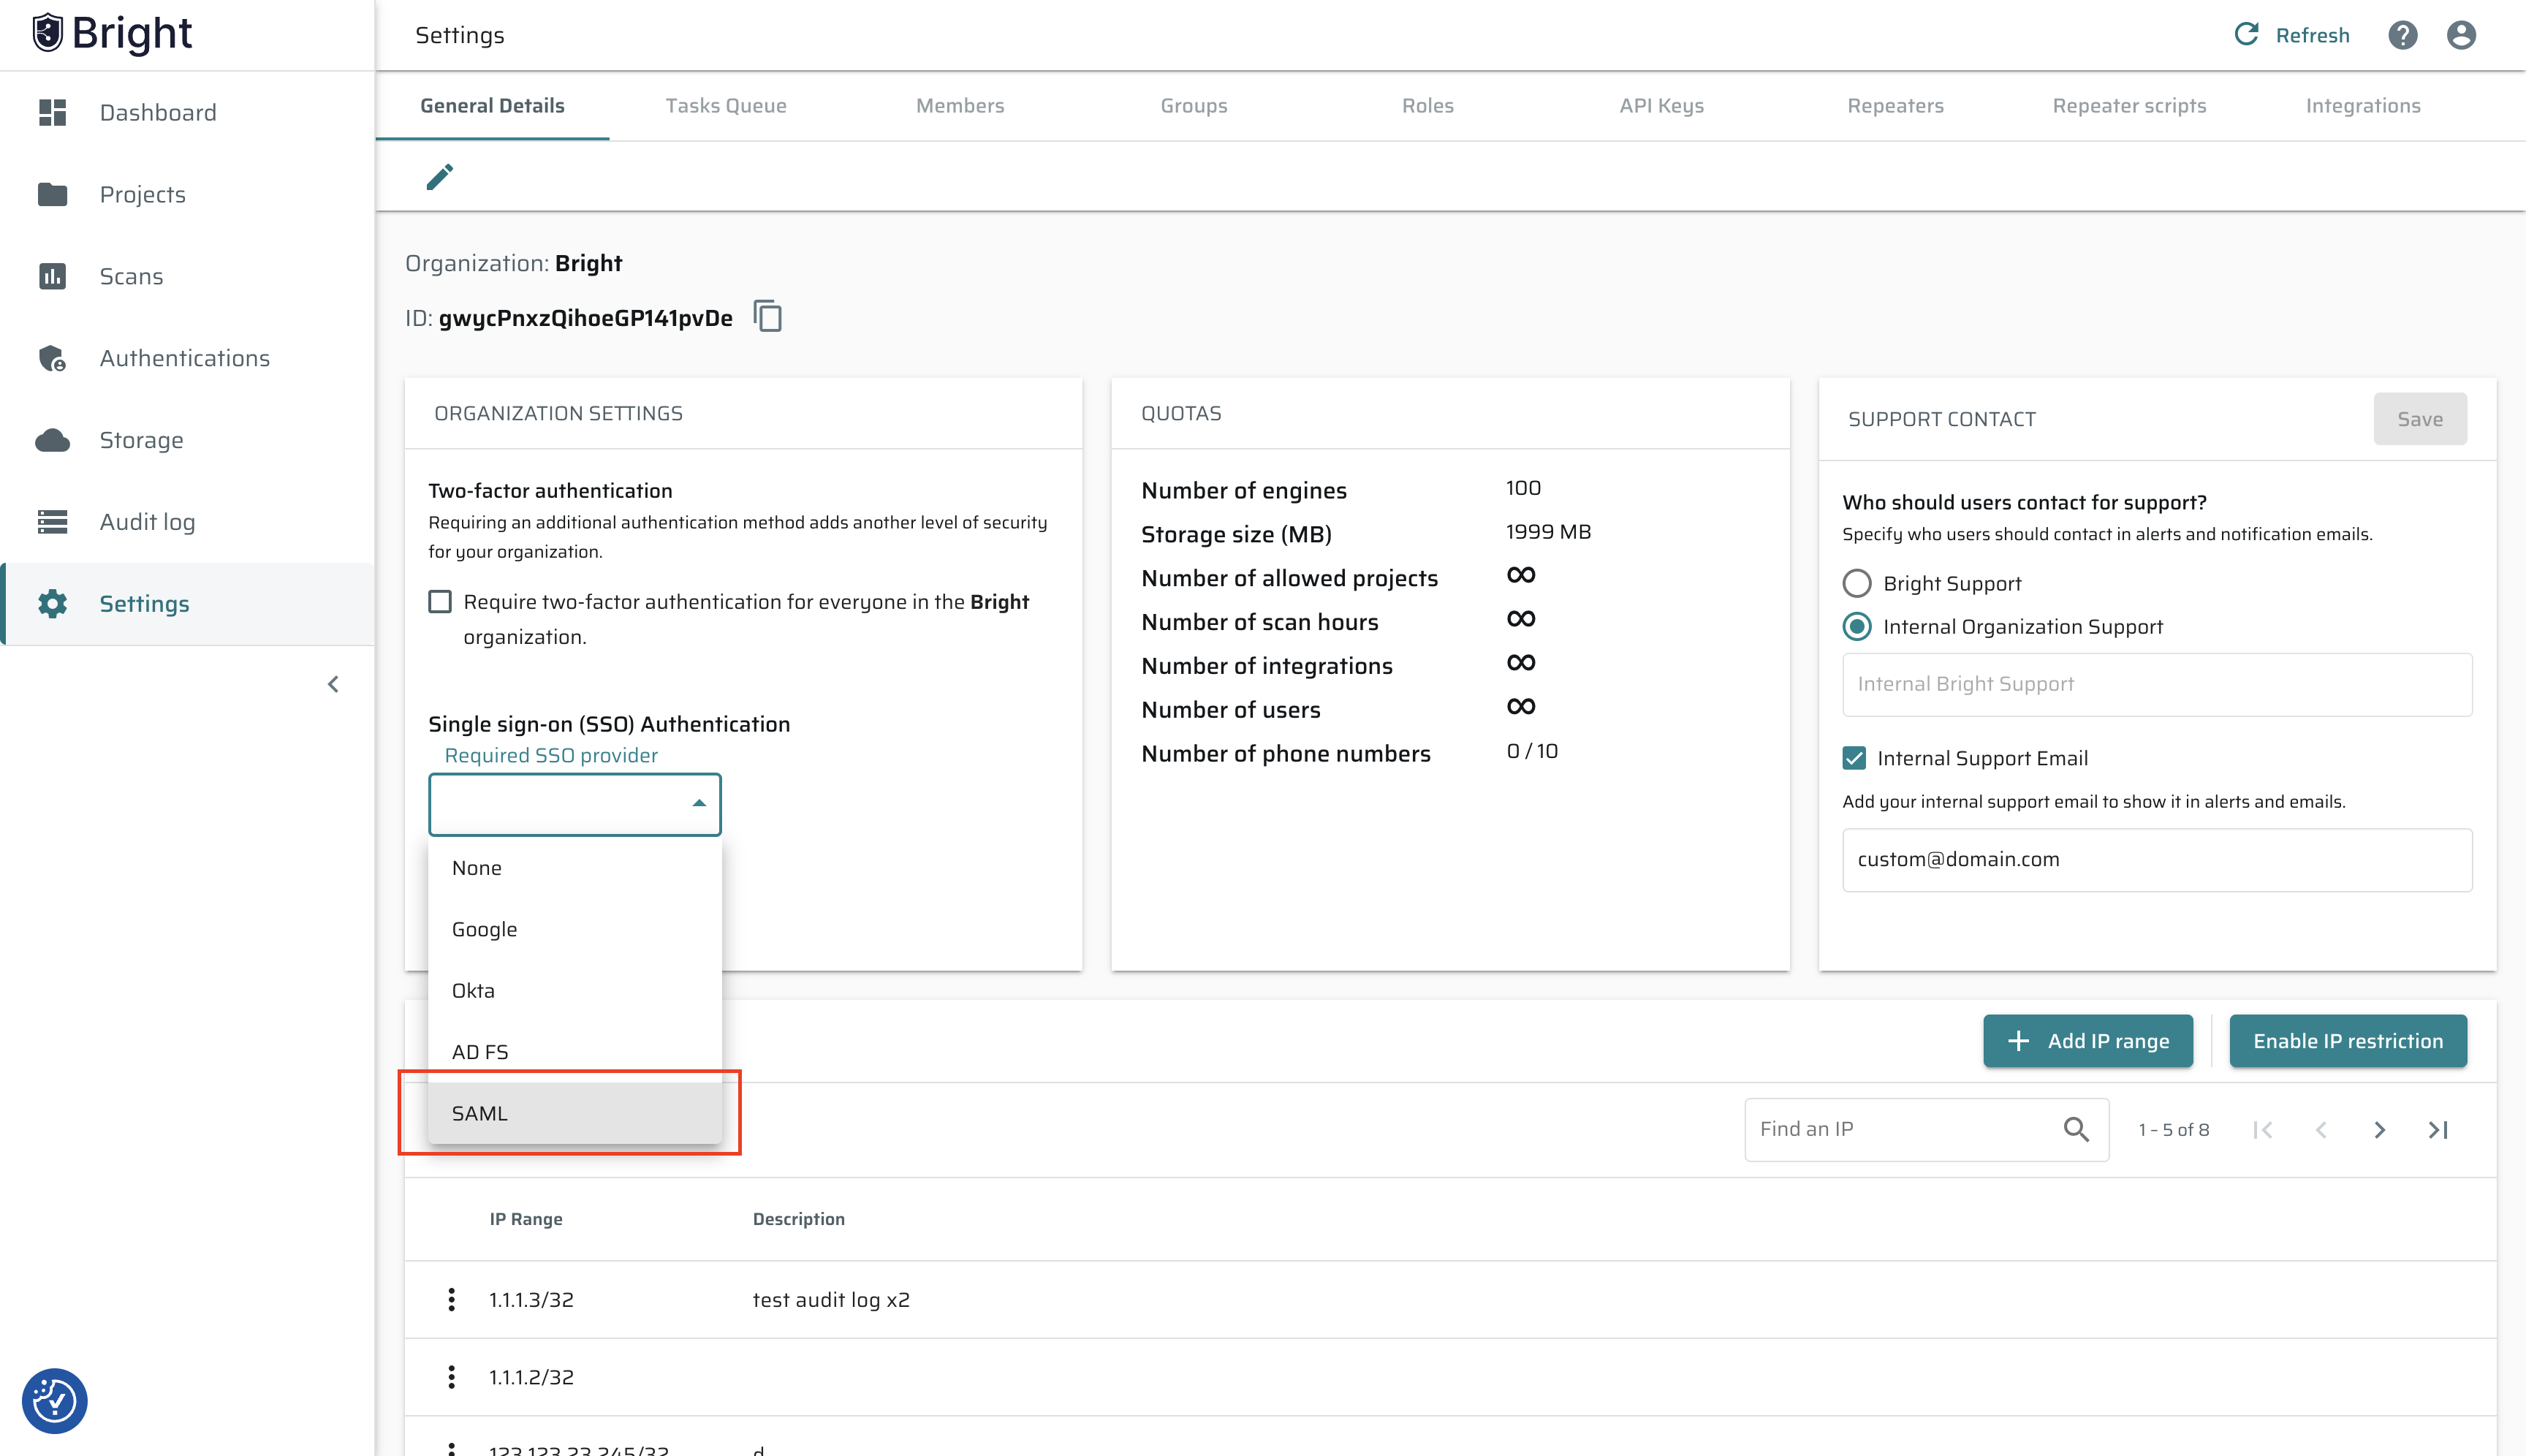Choose Okta as SSO provider
Viewport: 2526px width, 1456px height.
click(575, 990)
